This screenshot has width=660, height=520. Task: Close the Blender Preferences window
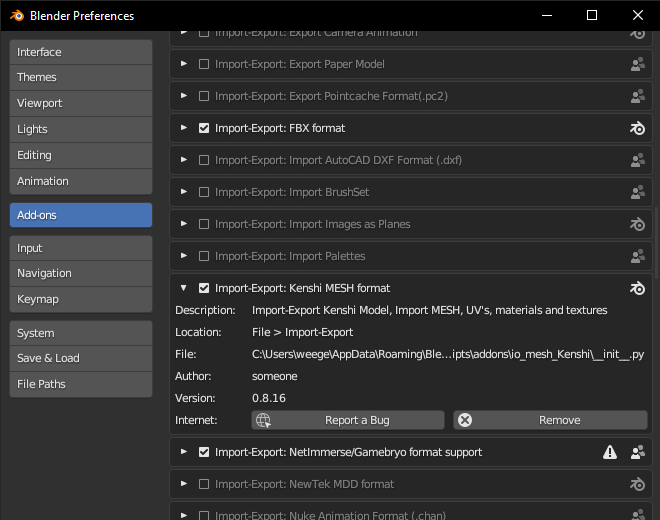coord(637,16)
